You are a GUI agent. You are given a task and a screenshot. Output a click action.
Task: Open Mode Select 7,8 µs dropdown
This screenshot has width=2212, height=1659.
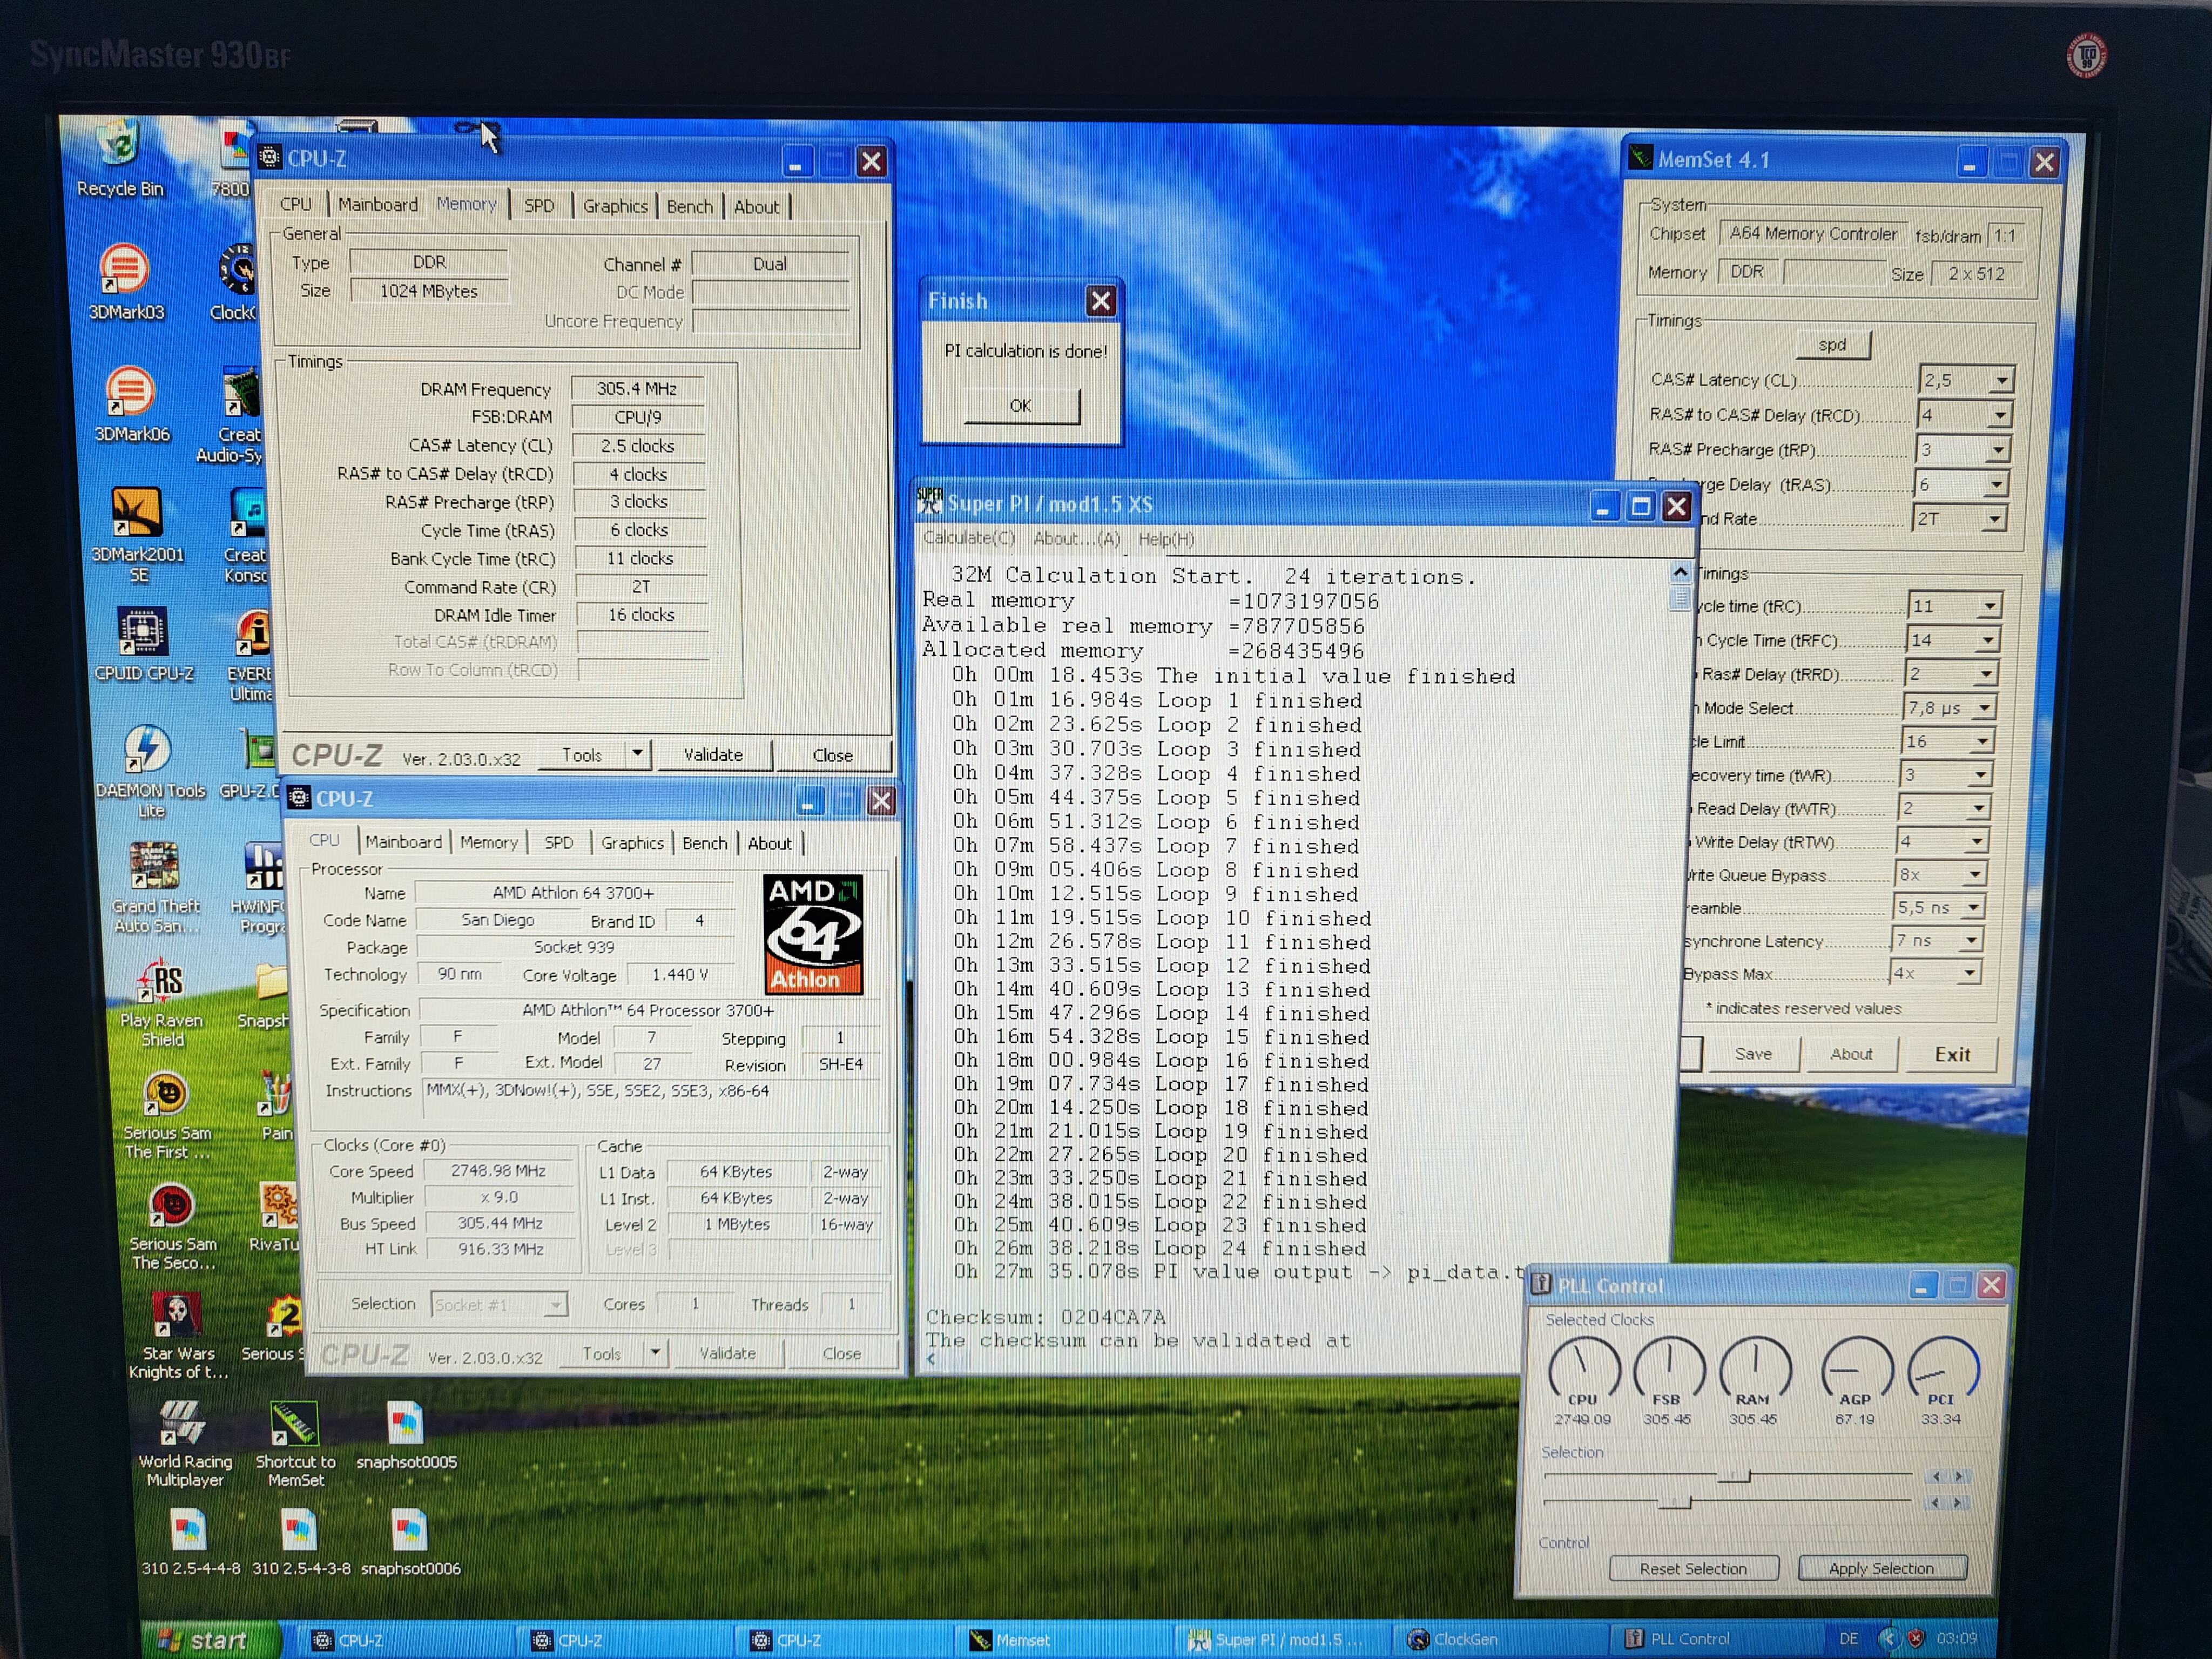tap(1984, 708)
